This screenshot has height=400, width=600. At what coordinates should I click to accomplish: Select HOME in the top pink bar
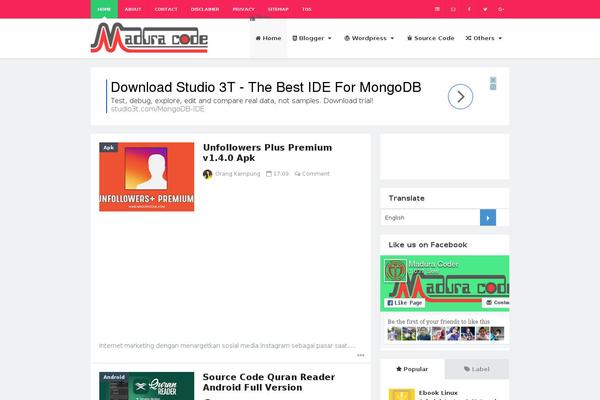(104, 9)
